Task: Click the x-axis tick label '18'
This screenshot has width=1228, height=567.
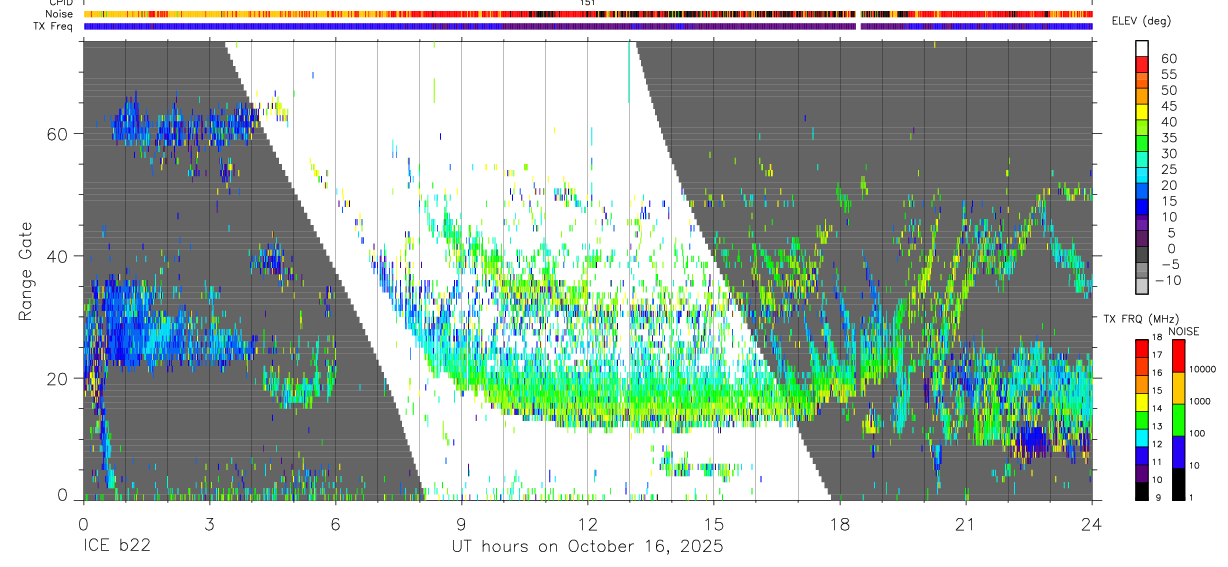Action: [840, 524]
